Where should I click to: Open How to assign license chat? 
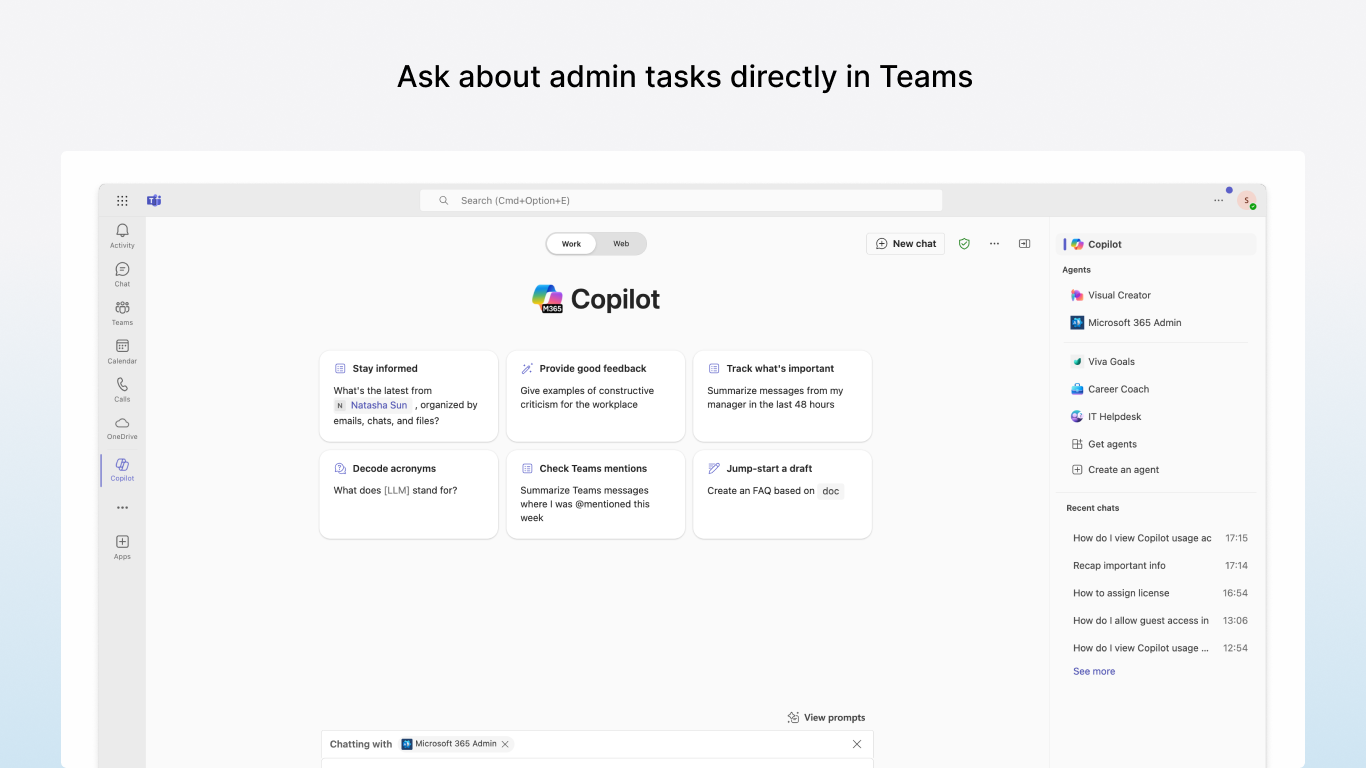click(1160, 593)
